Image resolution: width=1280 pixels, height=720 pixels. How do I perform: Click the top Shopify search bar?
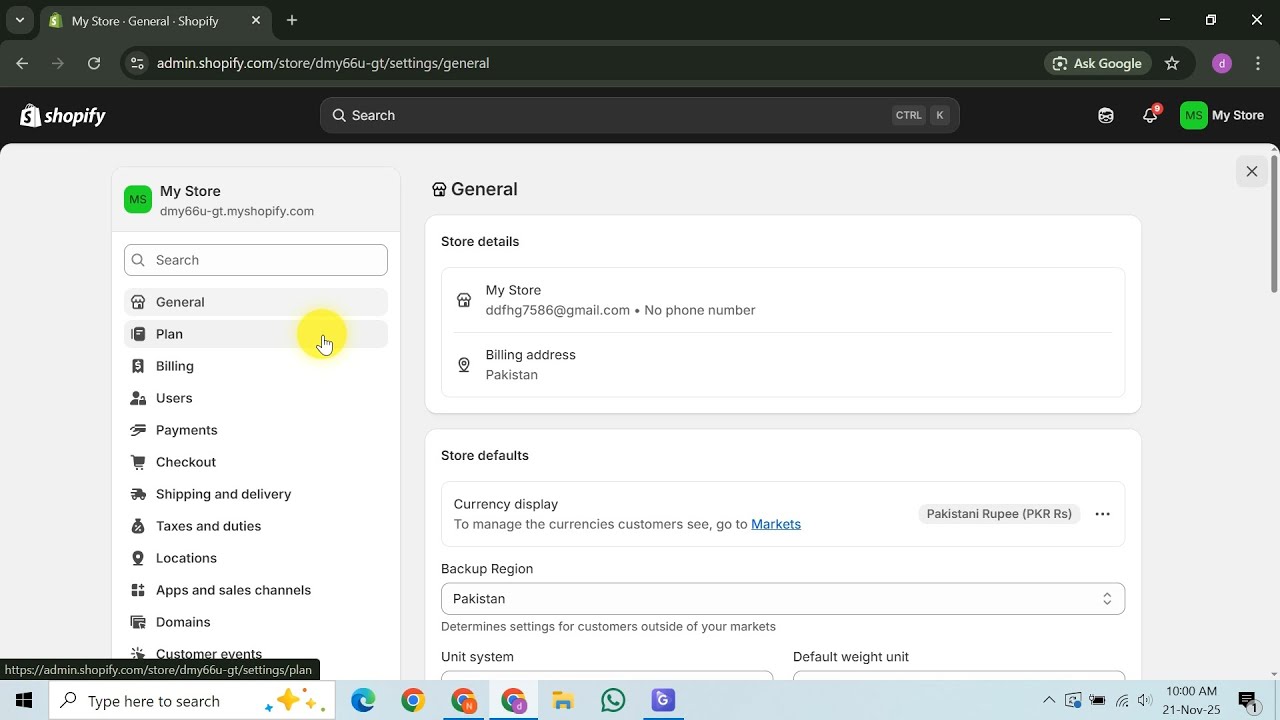click(x=640, y=116)
